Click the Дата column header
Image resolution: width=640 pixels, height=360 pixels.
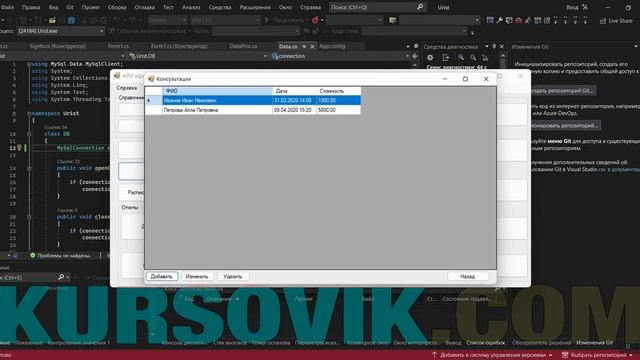click(295, 91)
